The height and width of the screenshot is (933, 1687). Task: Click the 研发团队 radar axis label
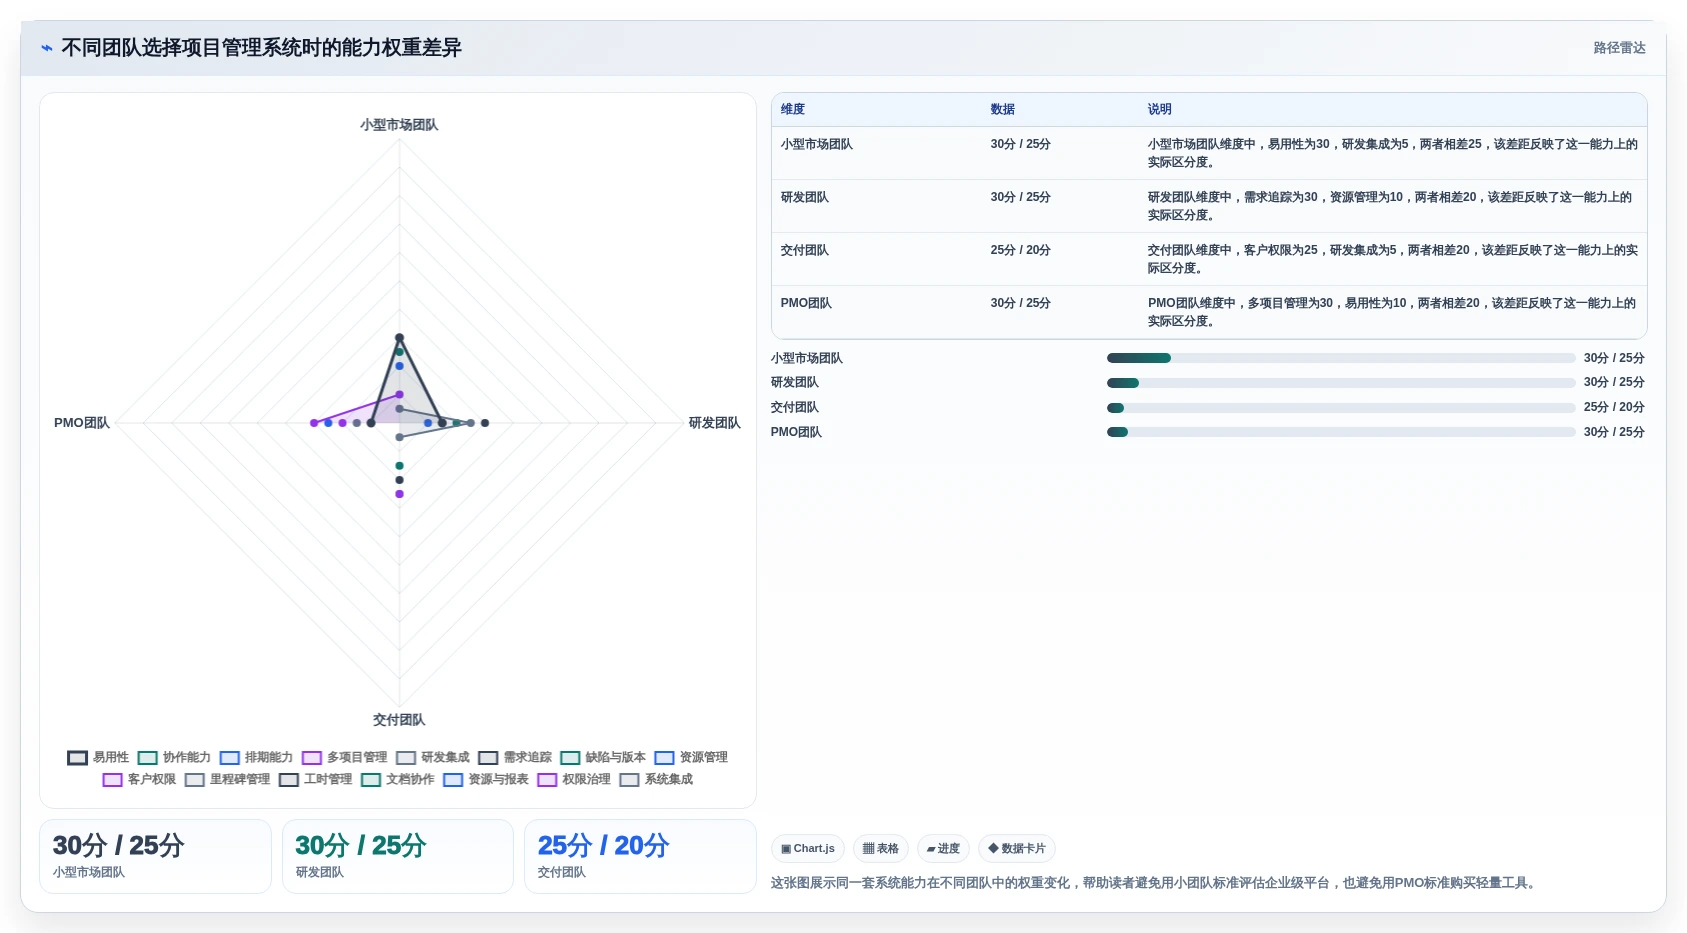pyautogui.click(x=714, y=423)
